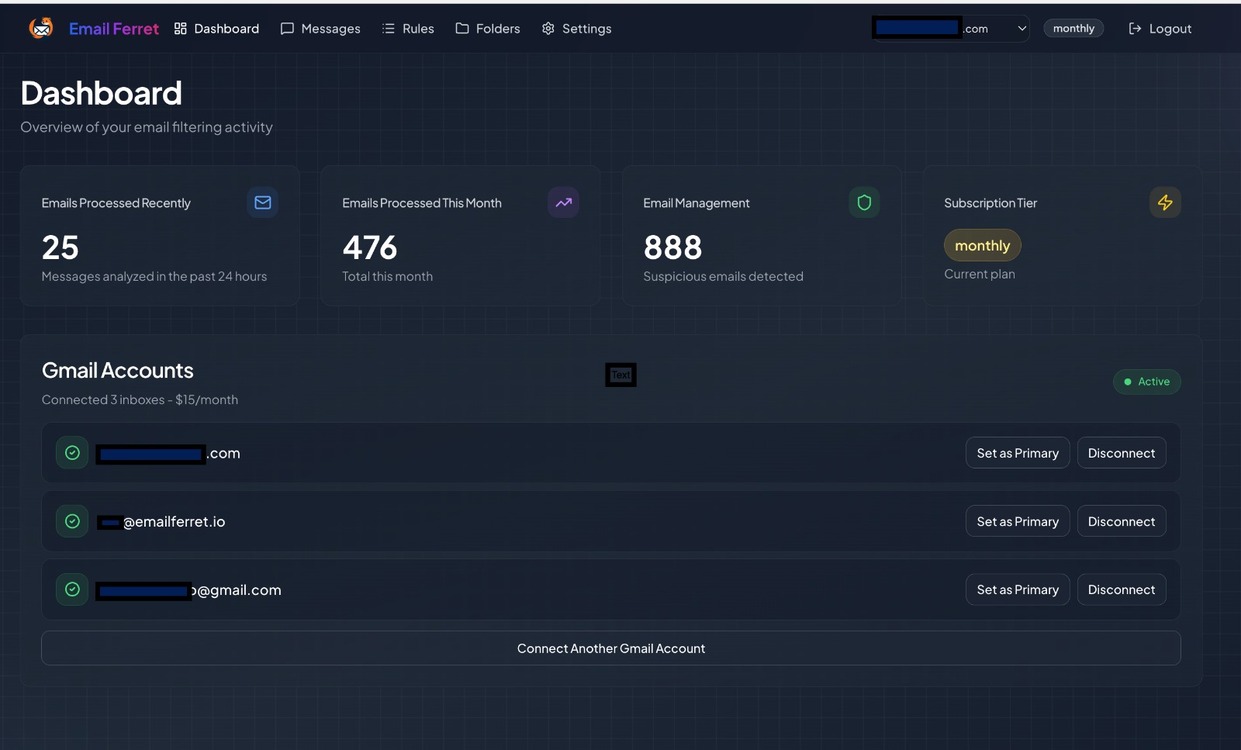Open the Folders section
The height and width of the screenshot is (750, 1241).
click(x=488, y=28)
